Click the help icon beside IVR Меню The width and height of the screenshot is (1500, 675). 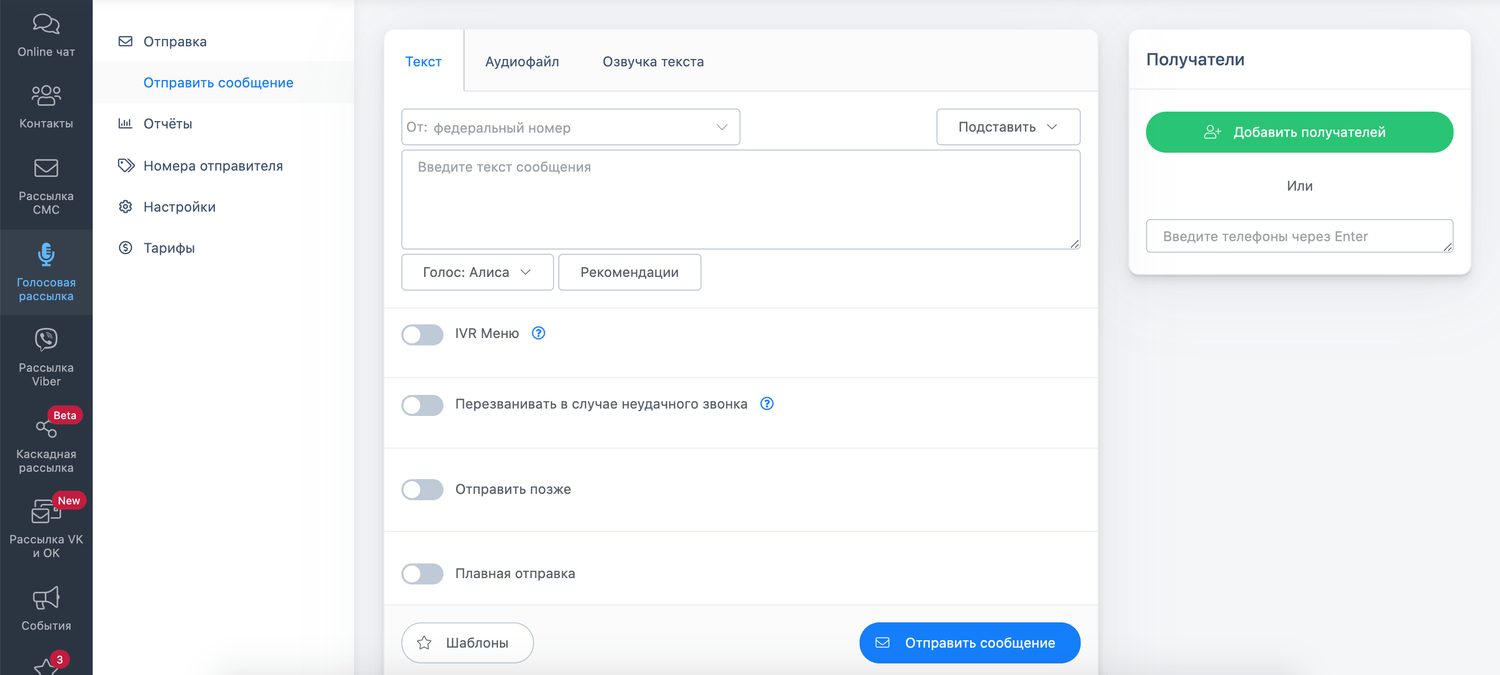(x=538, y=334)
